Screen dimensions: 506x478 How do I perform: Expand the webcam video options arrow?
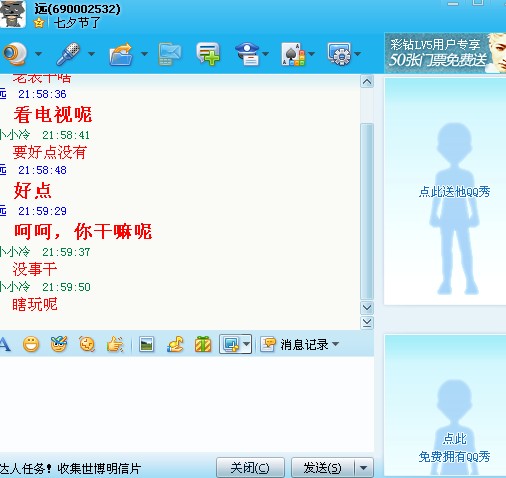(38, 54)
